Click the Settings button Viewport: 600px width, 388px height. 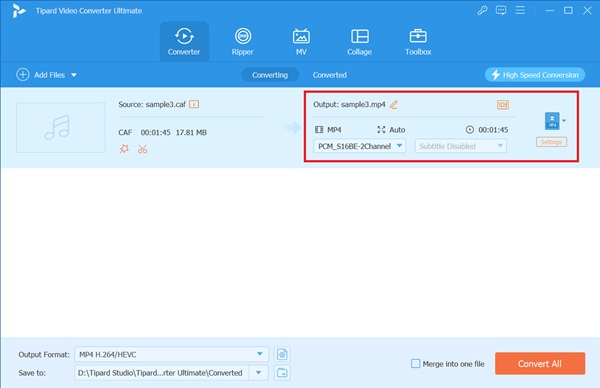point(551,142)
